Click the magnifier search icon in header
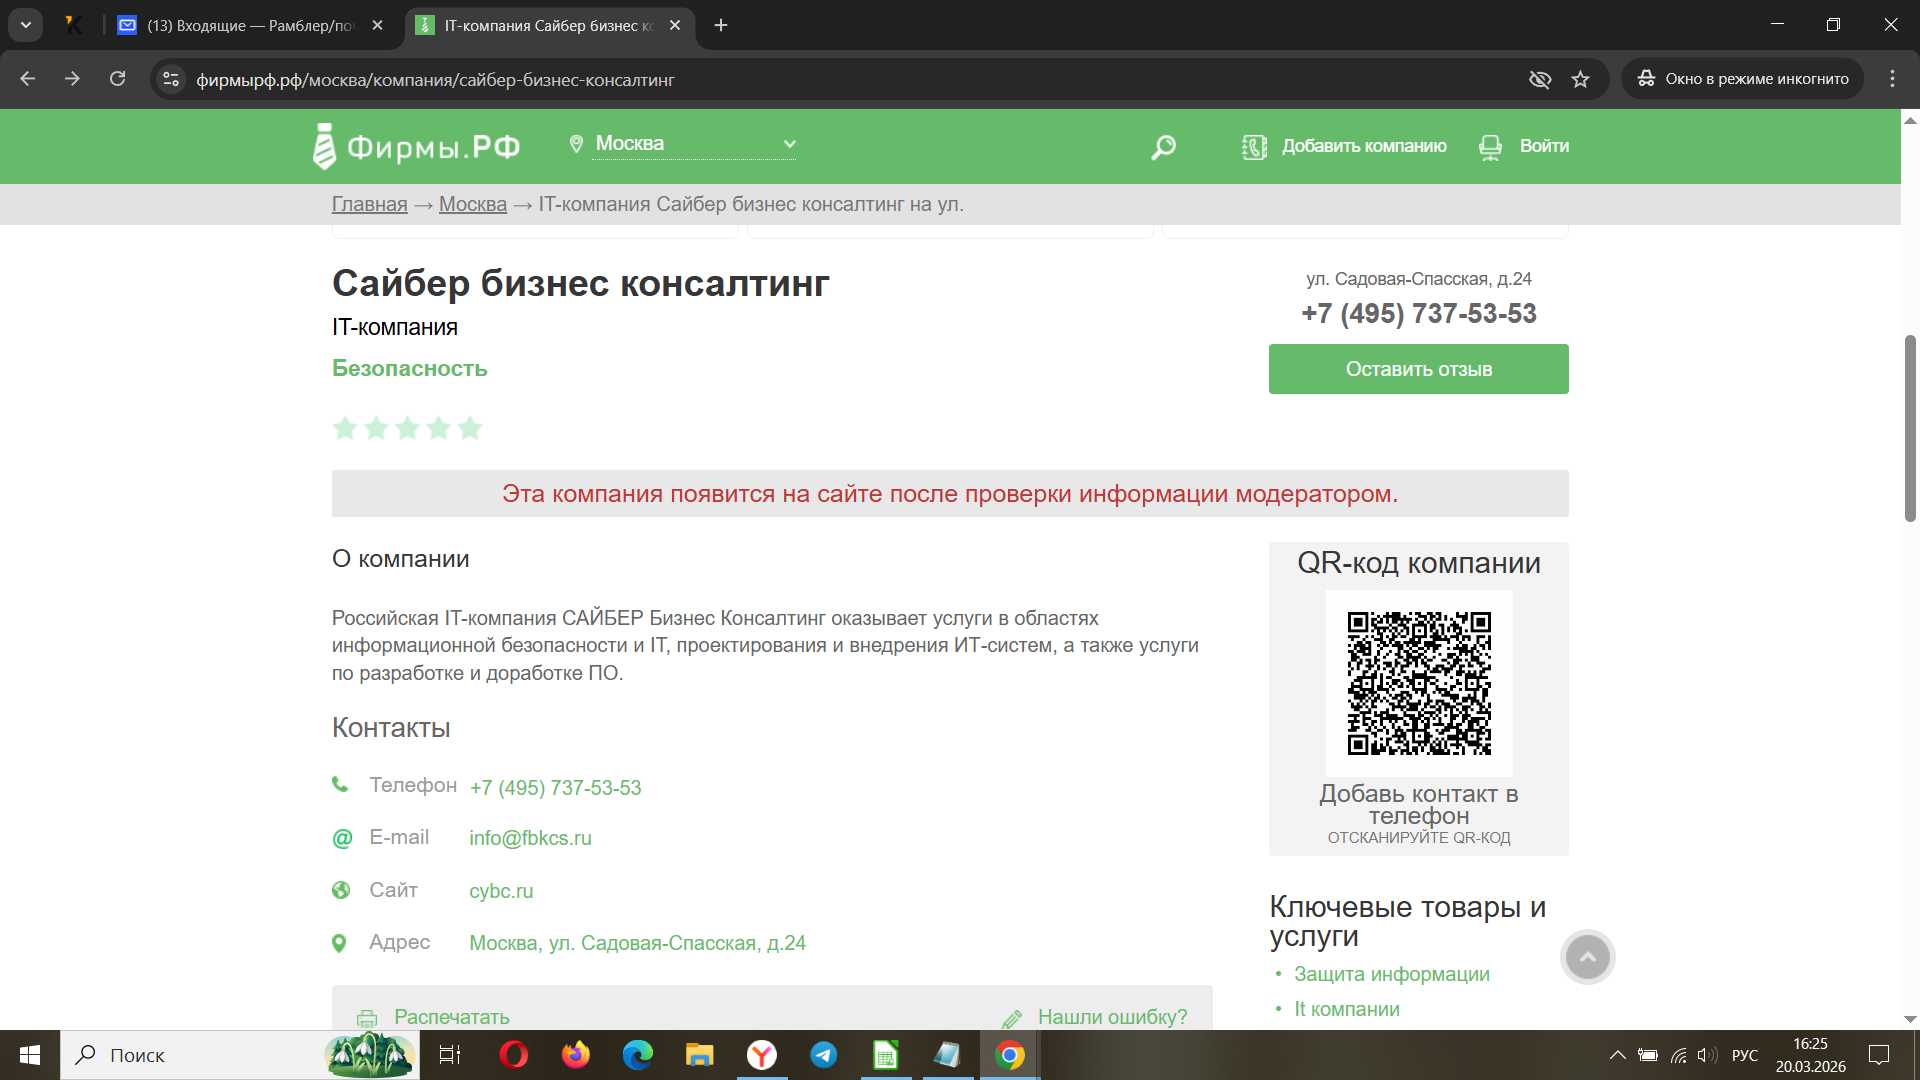This screenshot has height=1080, width=1920. (x=1163, y=147)
